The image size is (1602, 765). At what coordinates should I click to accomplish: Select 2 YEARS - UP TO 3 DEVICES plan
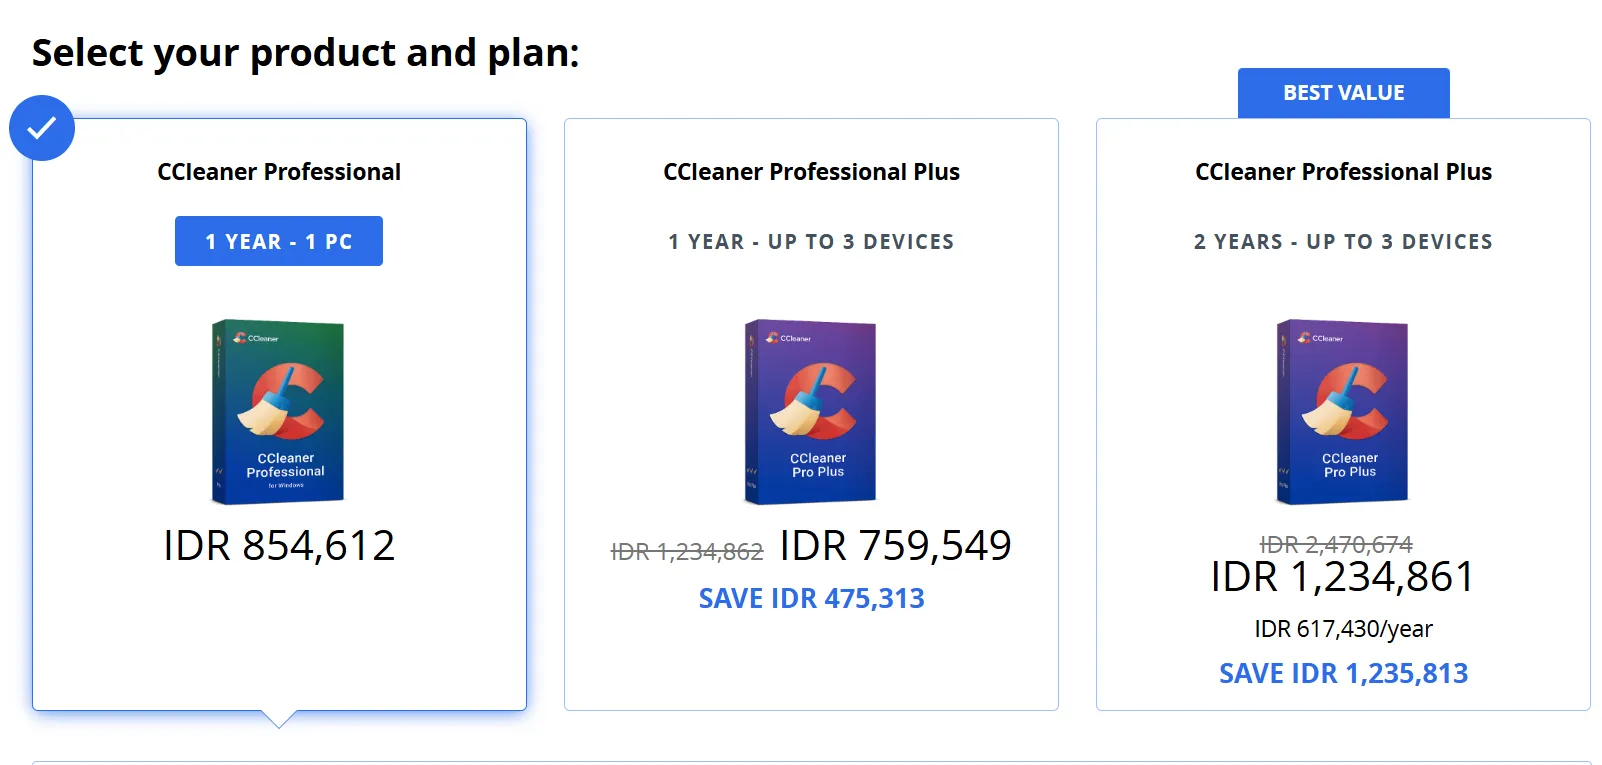coord(1343,242)
